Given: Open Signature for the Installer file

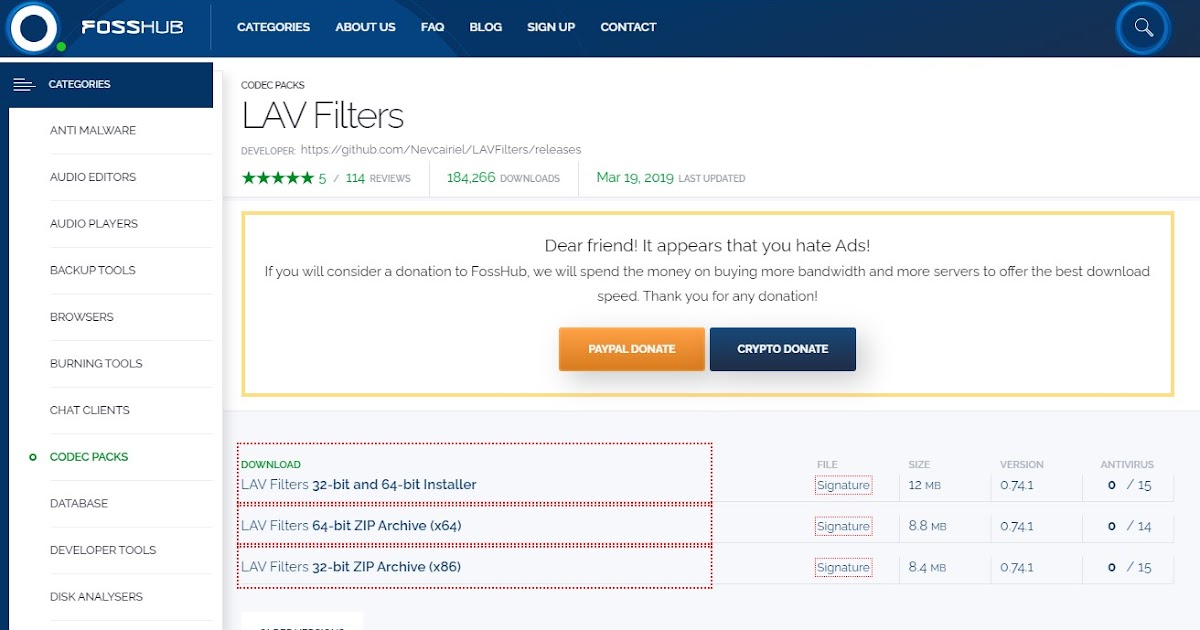Looking at the screenshot, I should click(x=843, y=485).
